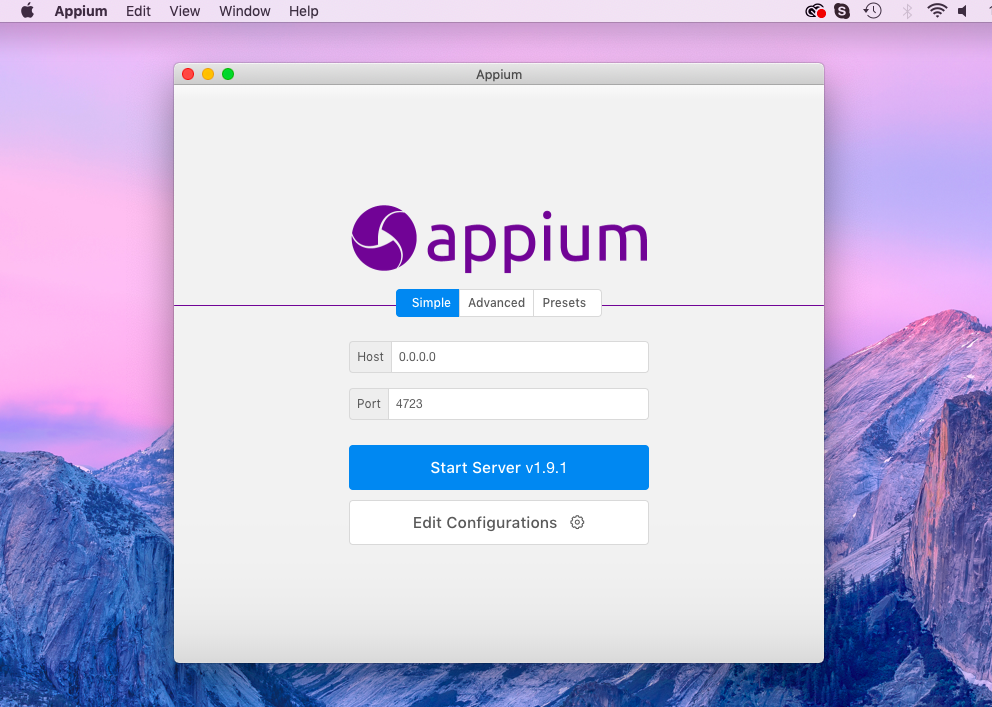This screenshot has width=992, height=707.
Task: Open the View menu
Action: 185,11
